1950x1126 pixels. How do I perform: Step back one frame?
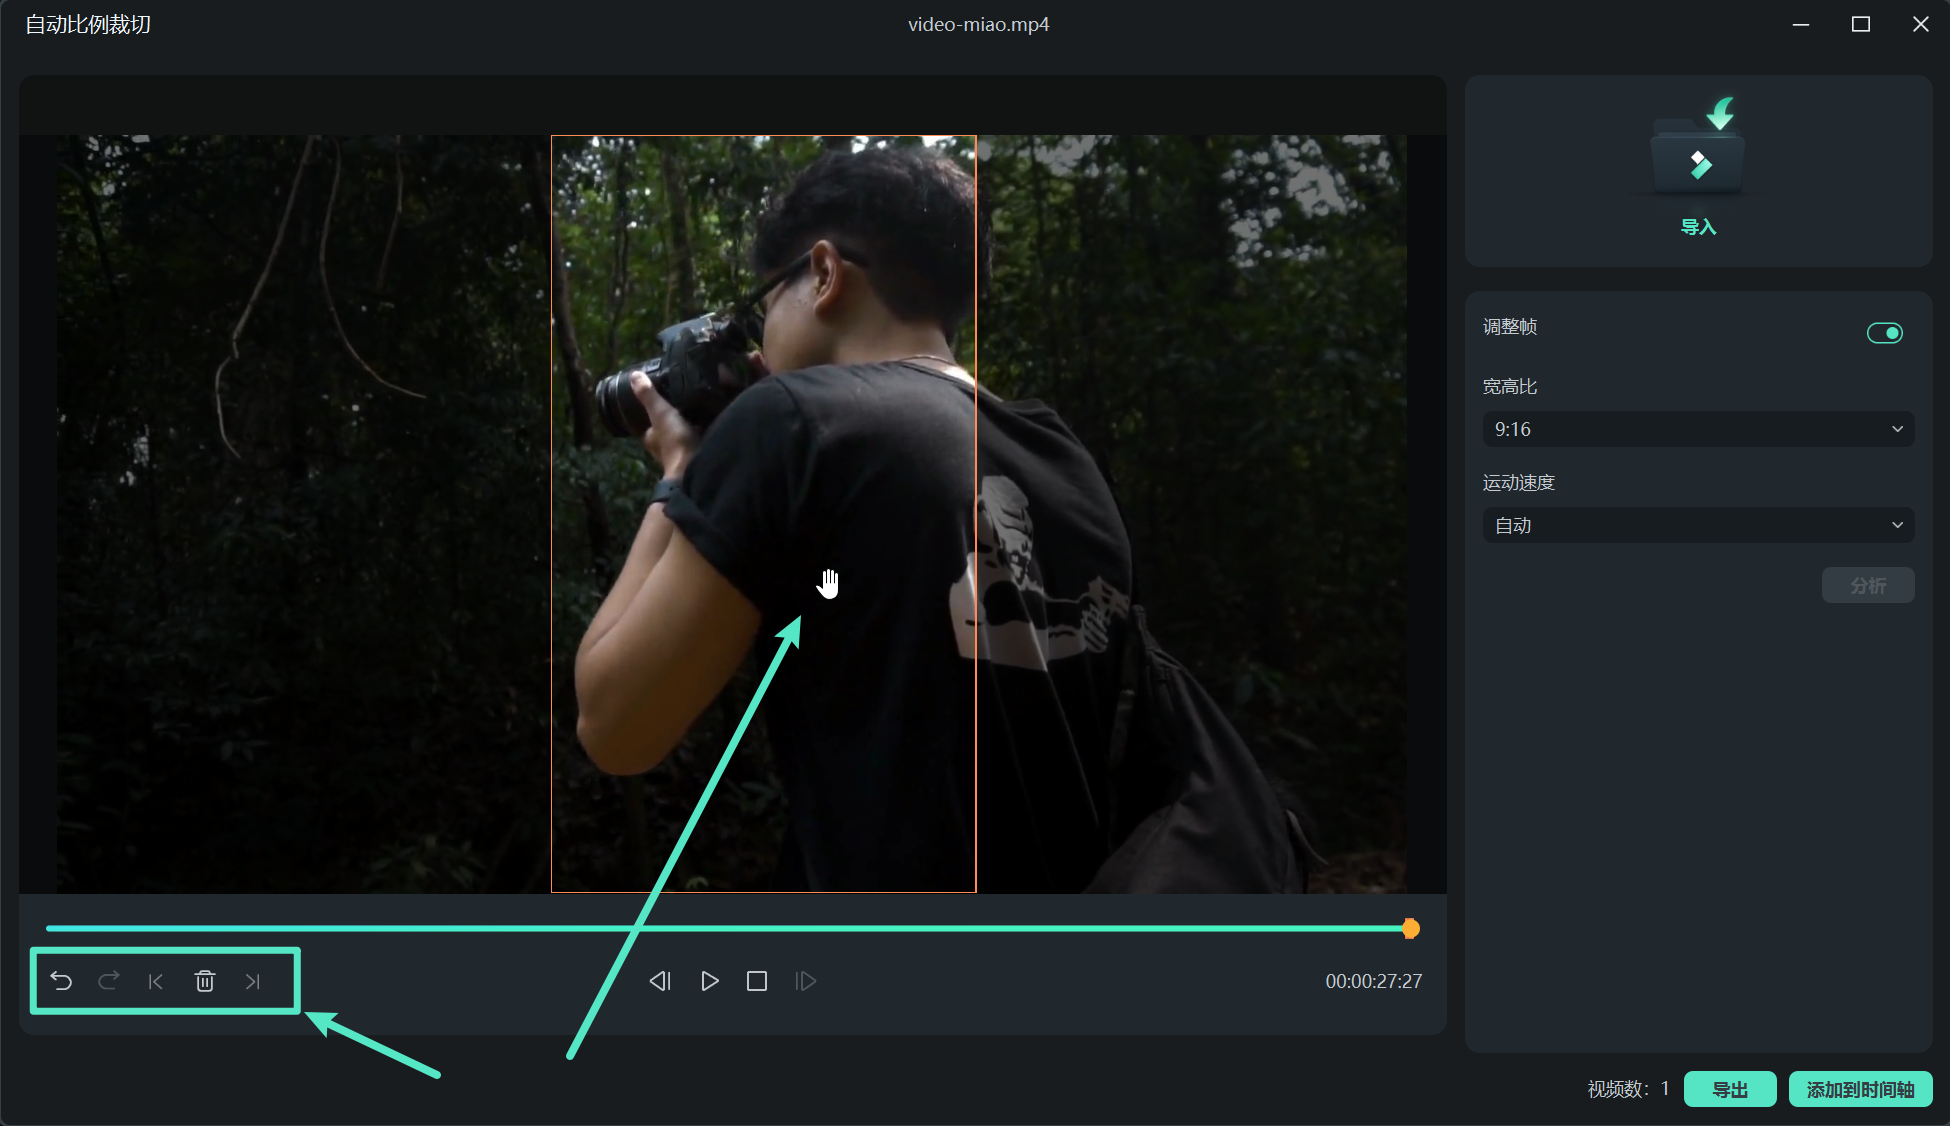coord(660,981)
